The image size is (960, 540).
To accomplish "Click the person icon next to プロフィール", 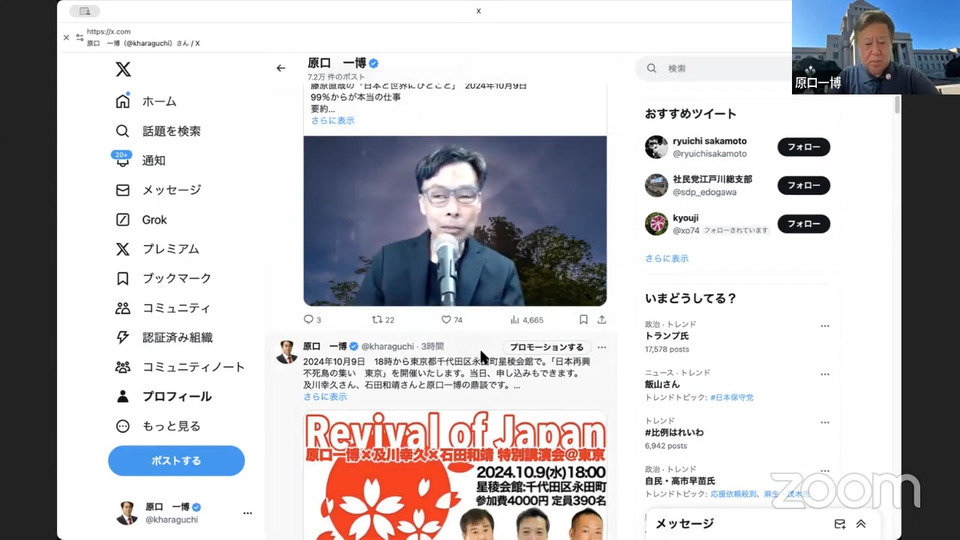I will click(122, 396).
